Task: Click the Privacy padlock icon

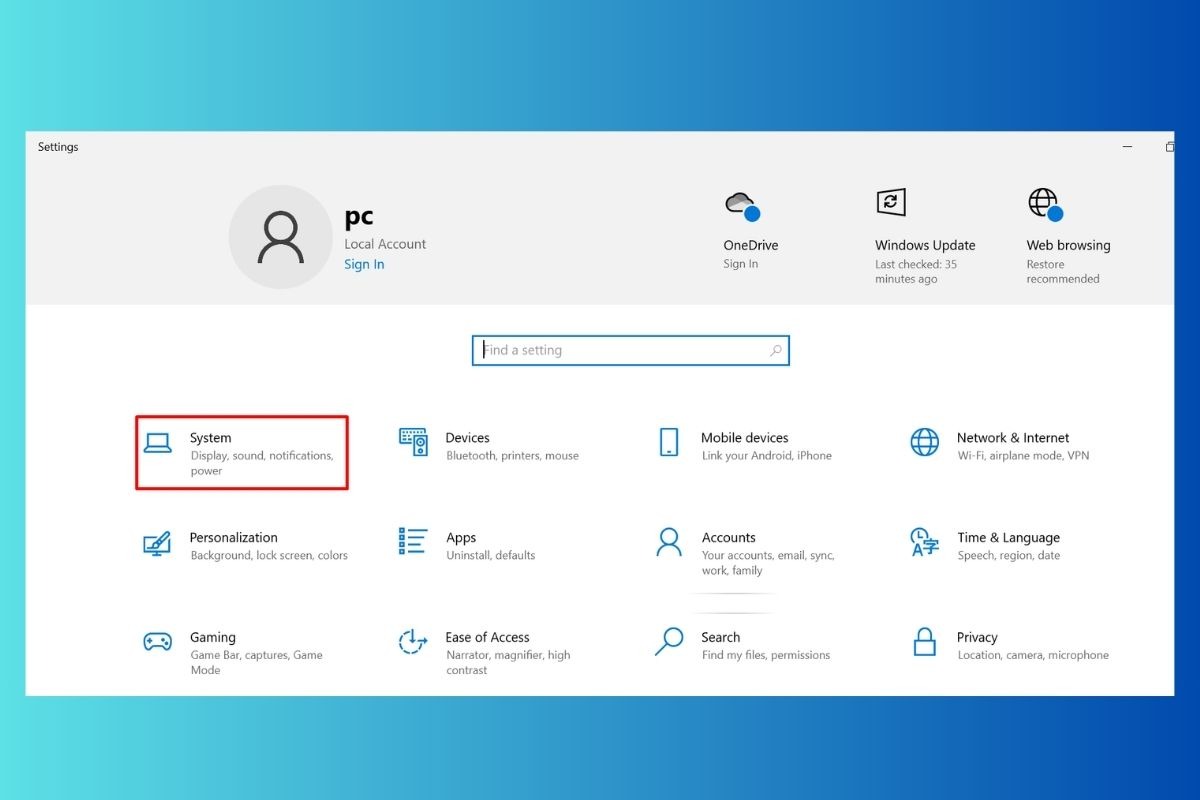Action: pyautogui.click(x=925, y=642)
